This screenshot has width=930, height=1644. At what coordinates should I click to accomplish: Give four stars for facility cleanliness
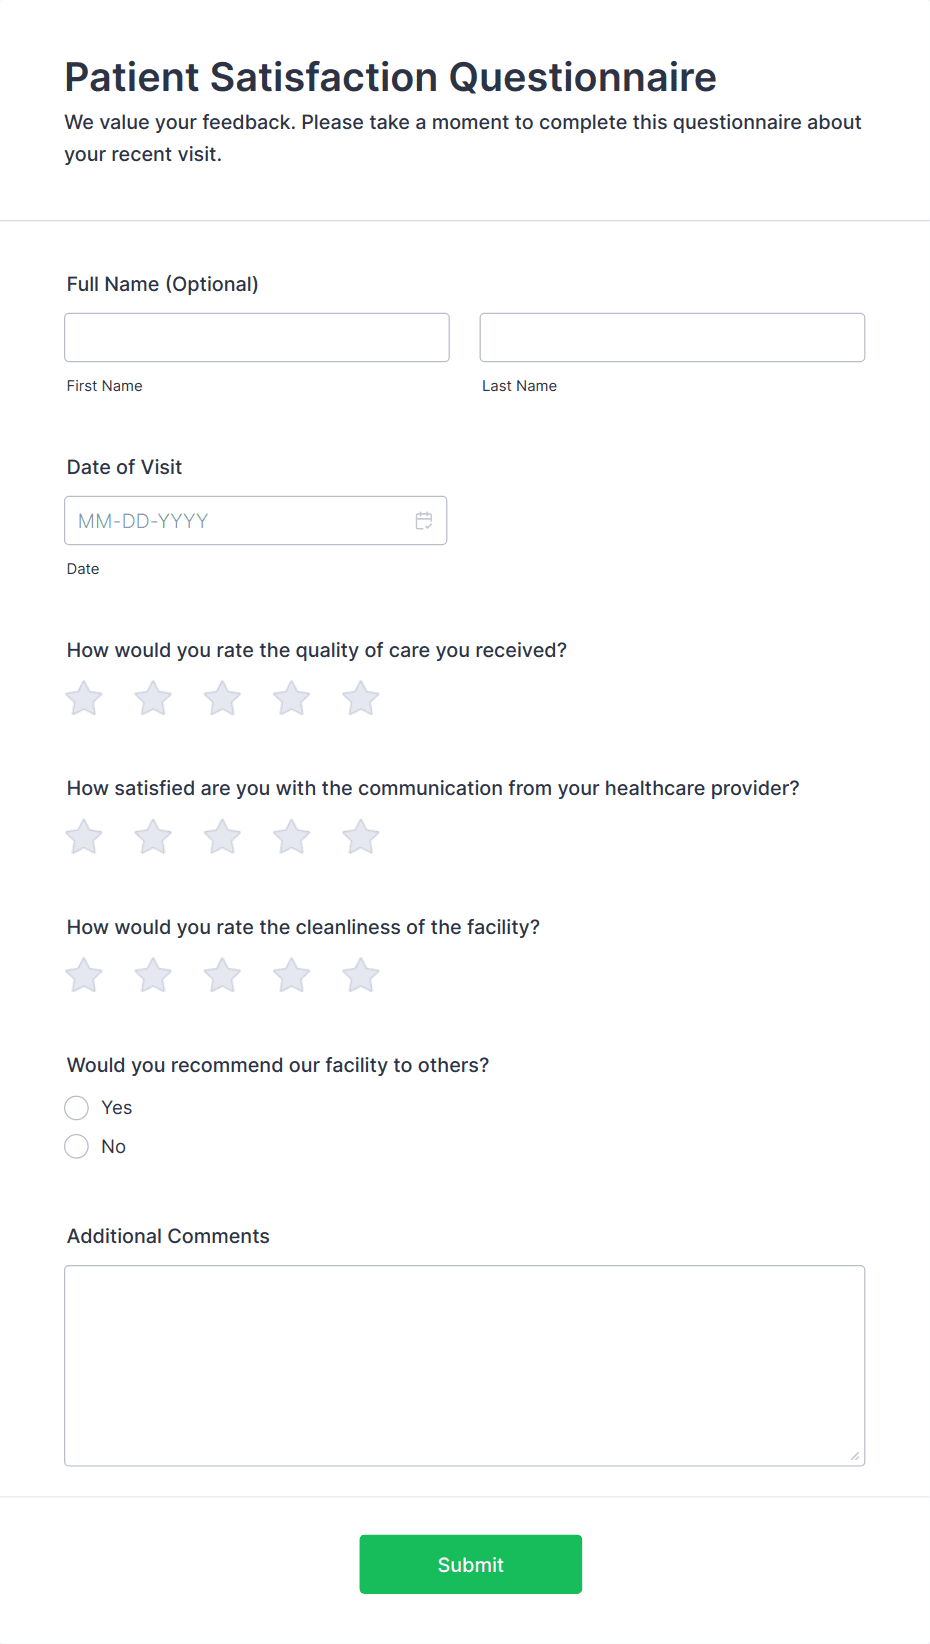tap(291, 975)
